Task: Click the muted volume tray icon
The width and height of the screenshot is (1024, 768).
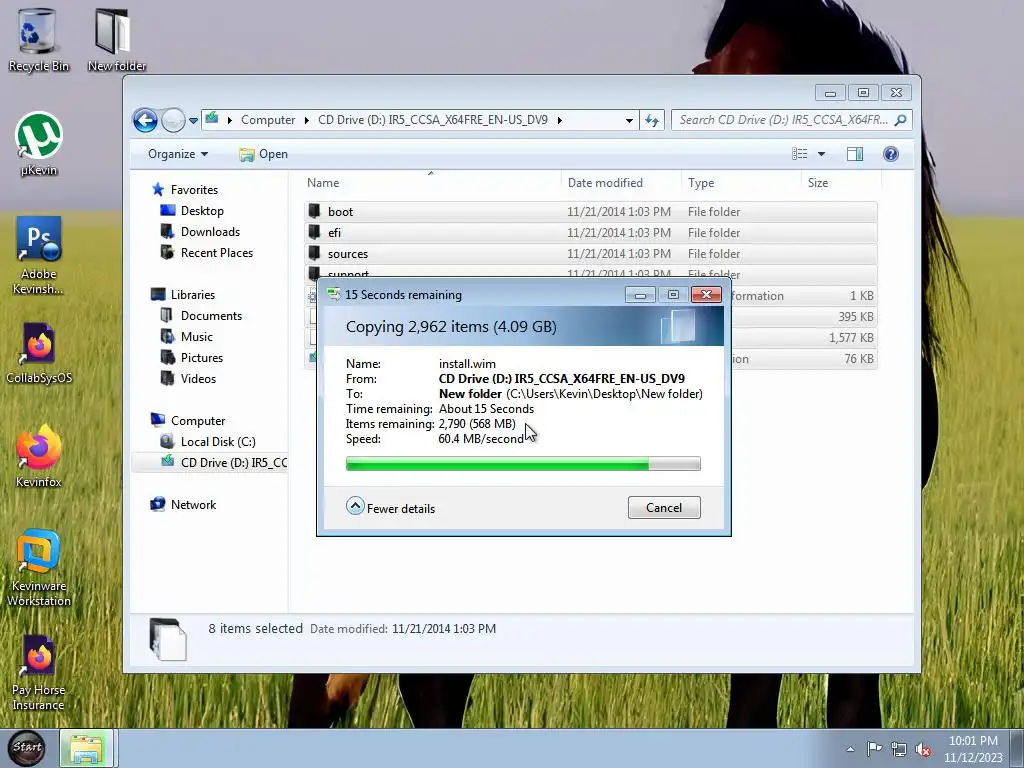Action: (x=923, y=749)
